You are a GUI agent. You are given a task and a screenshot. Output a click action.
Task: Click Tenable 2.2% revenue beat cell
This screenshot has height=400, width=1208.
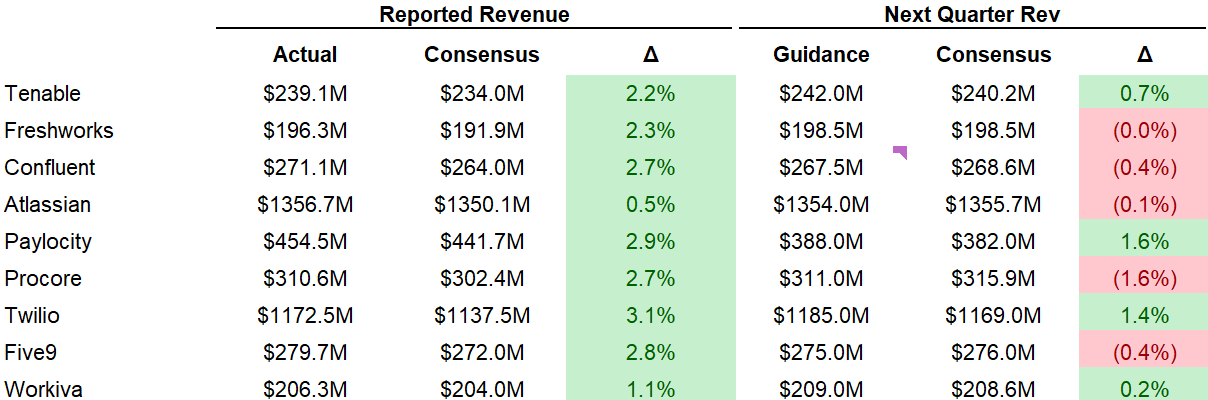(x=650, y=94)
